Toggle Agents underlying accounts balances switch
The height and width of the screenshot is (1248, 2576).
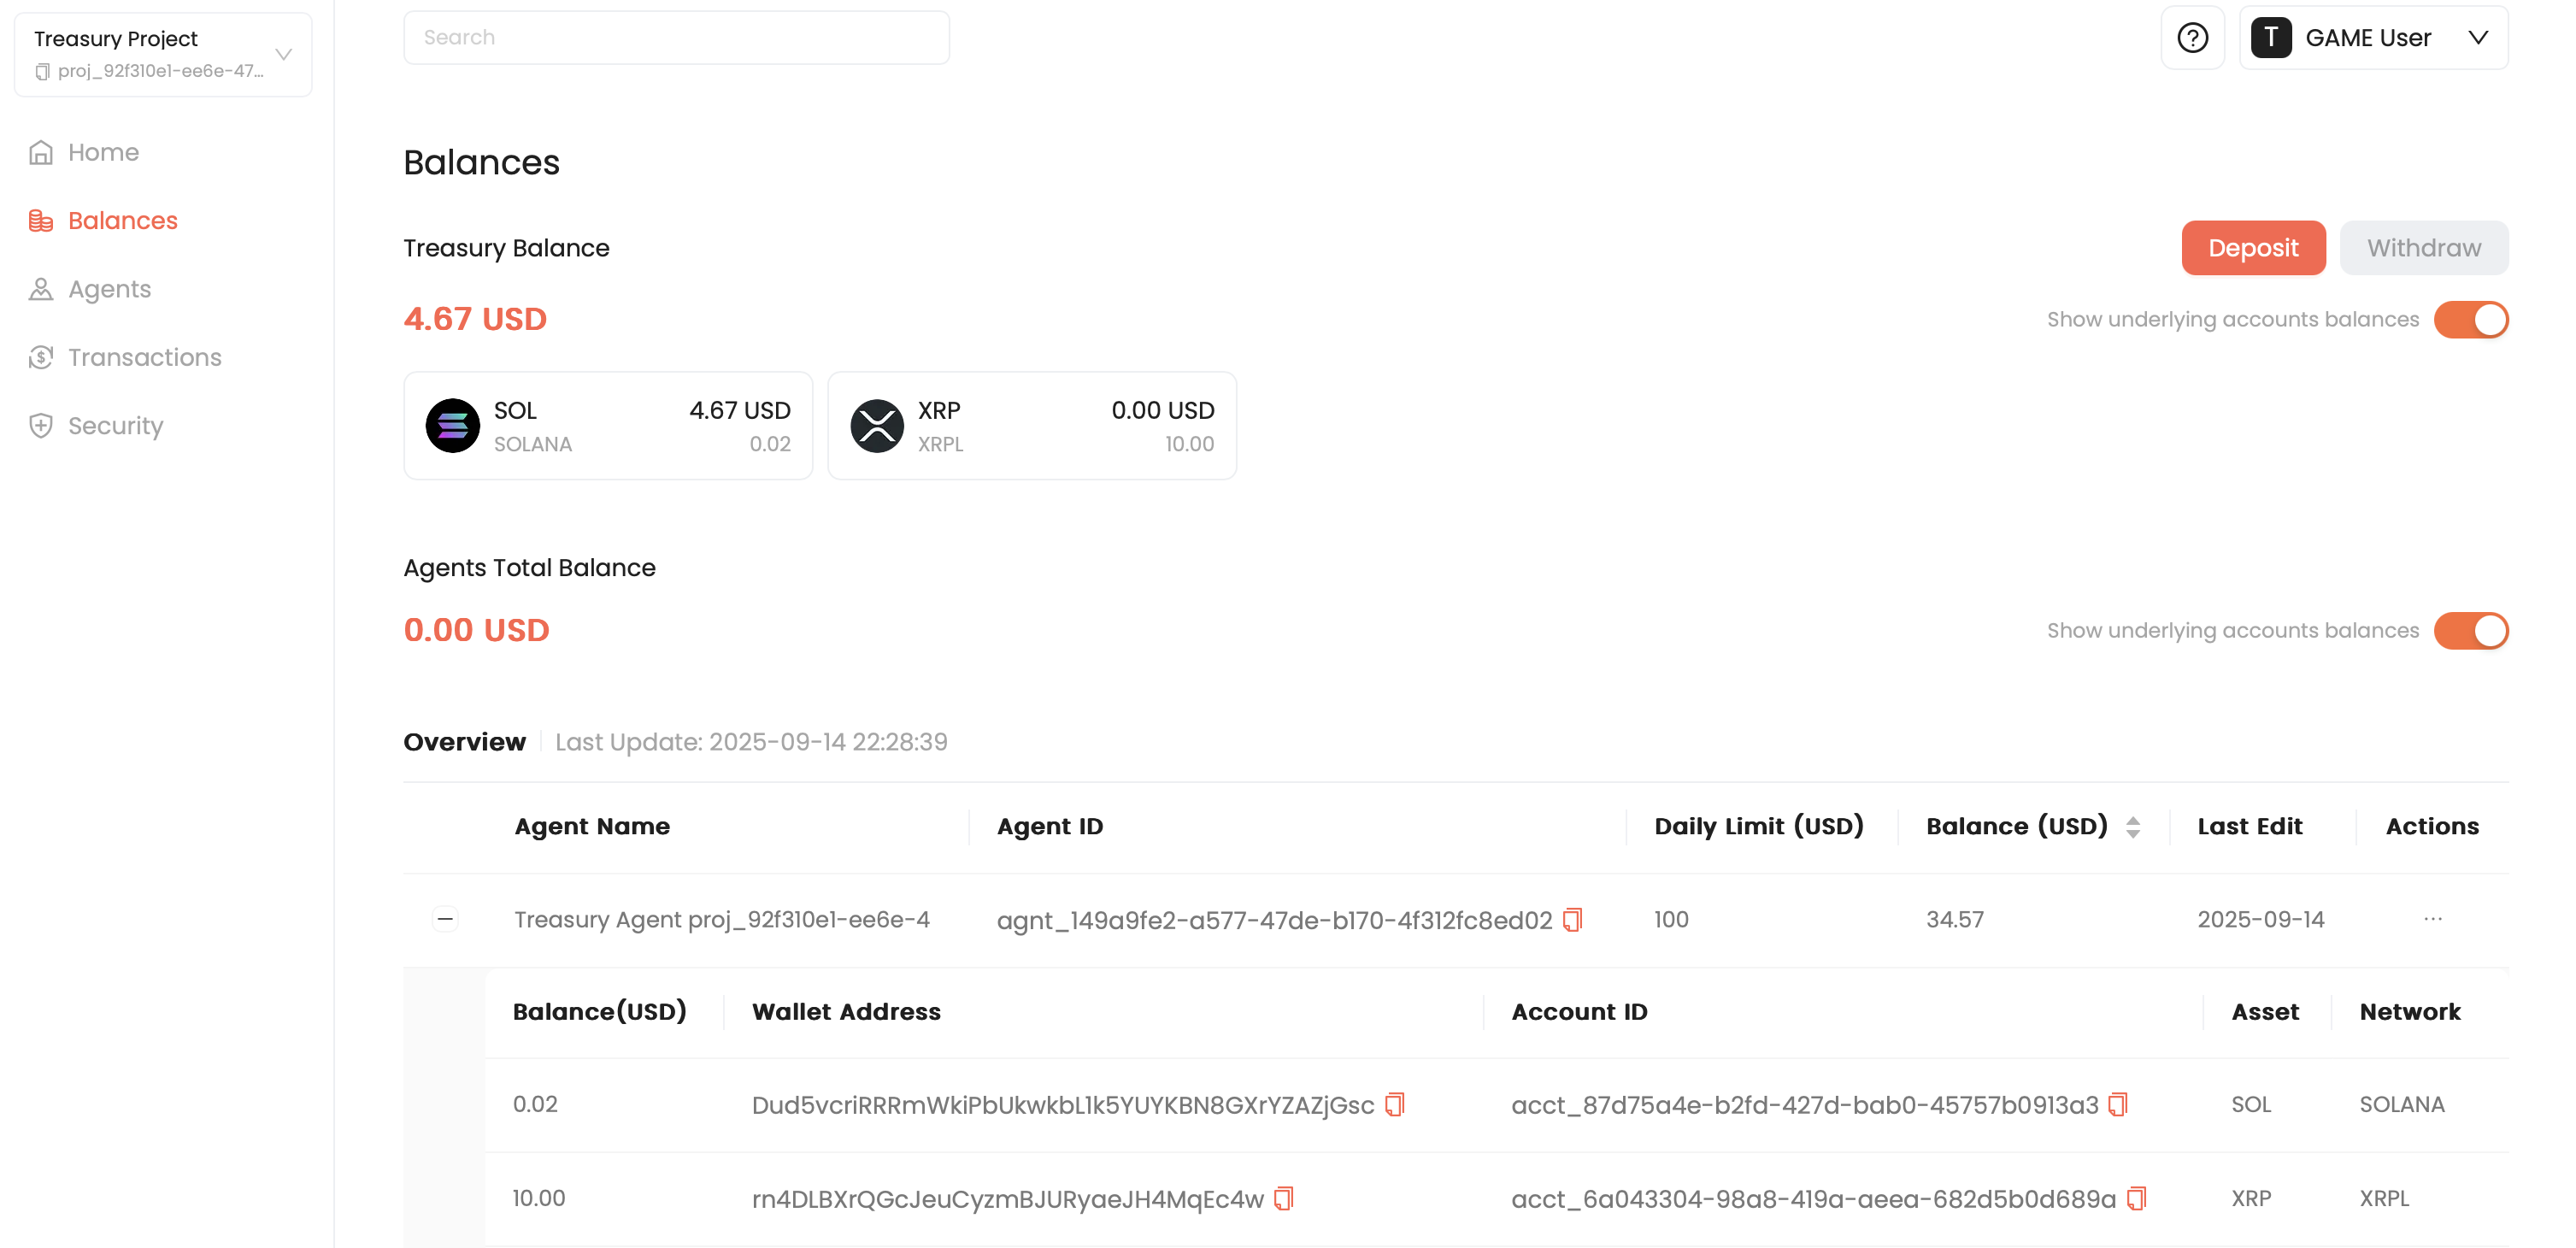point(2470,631)
